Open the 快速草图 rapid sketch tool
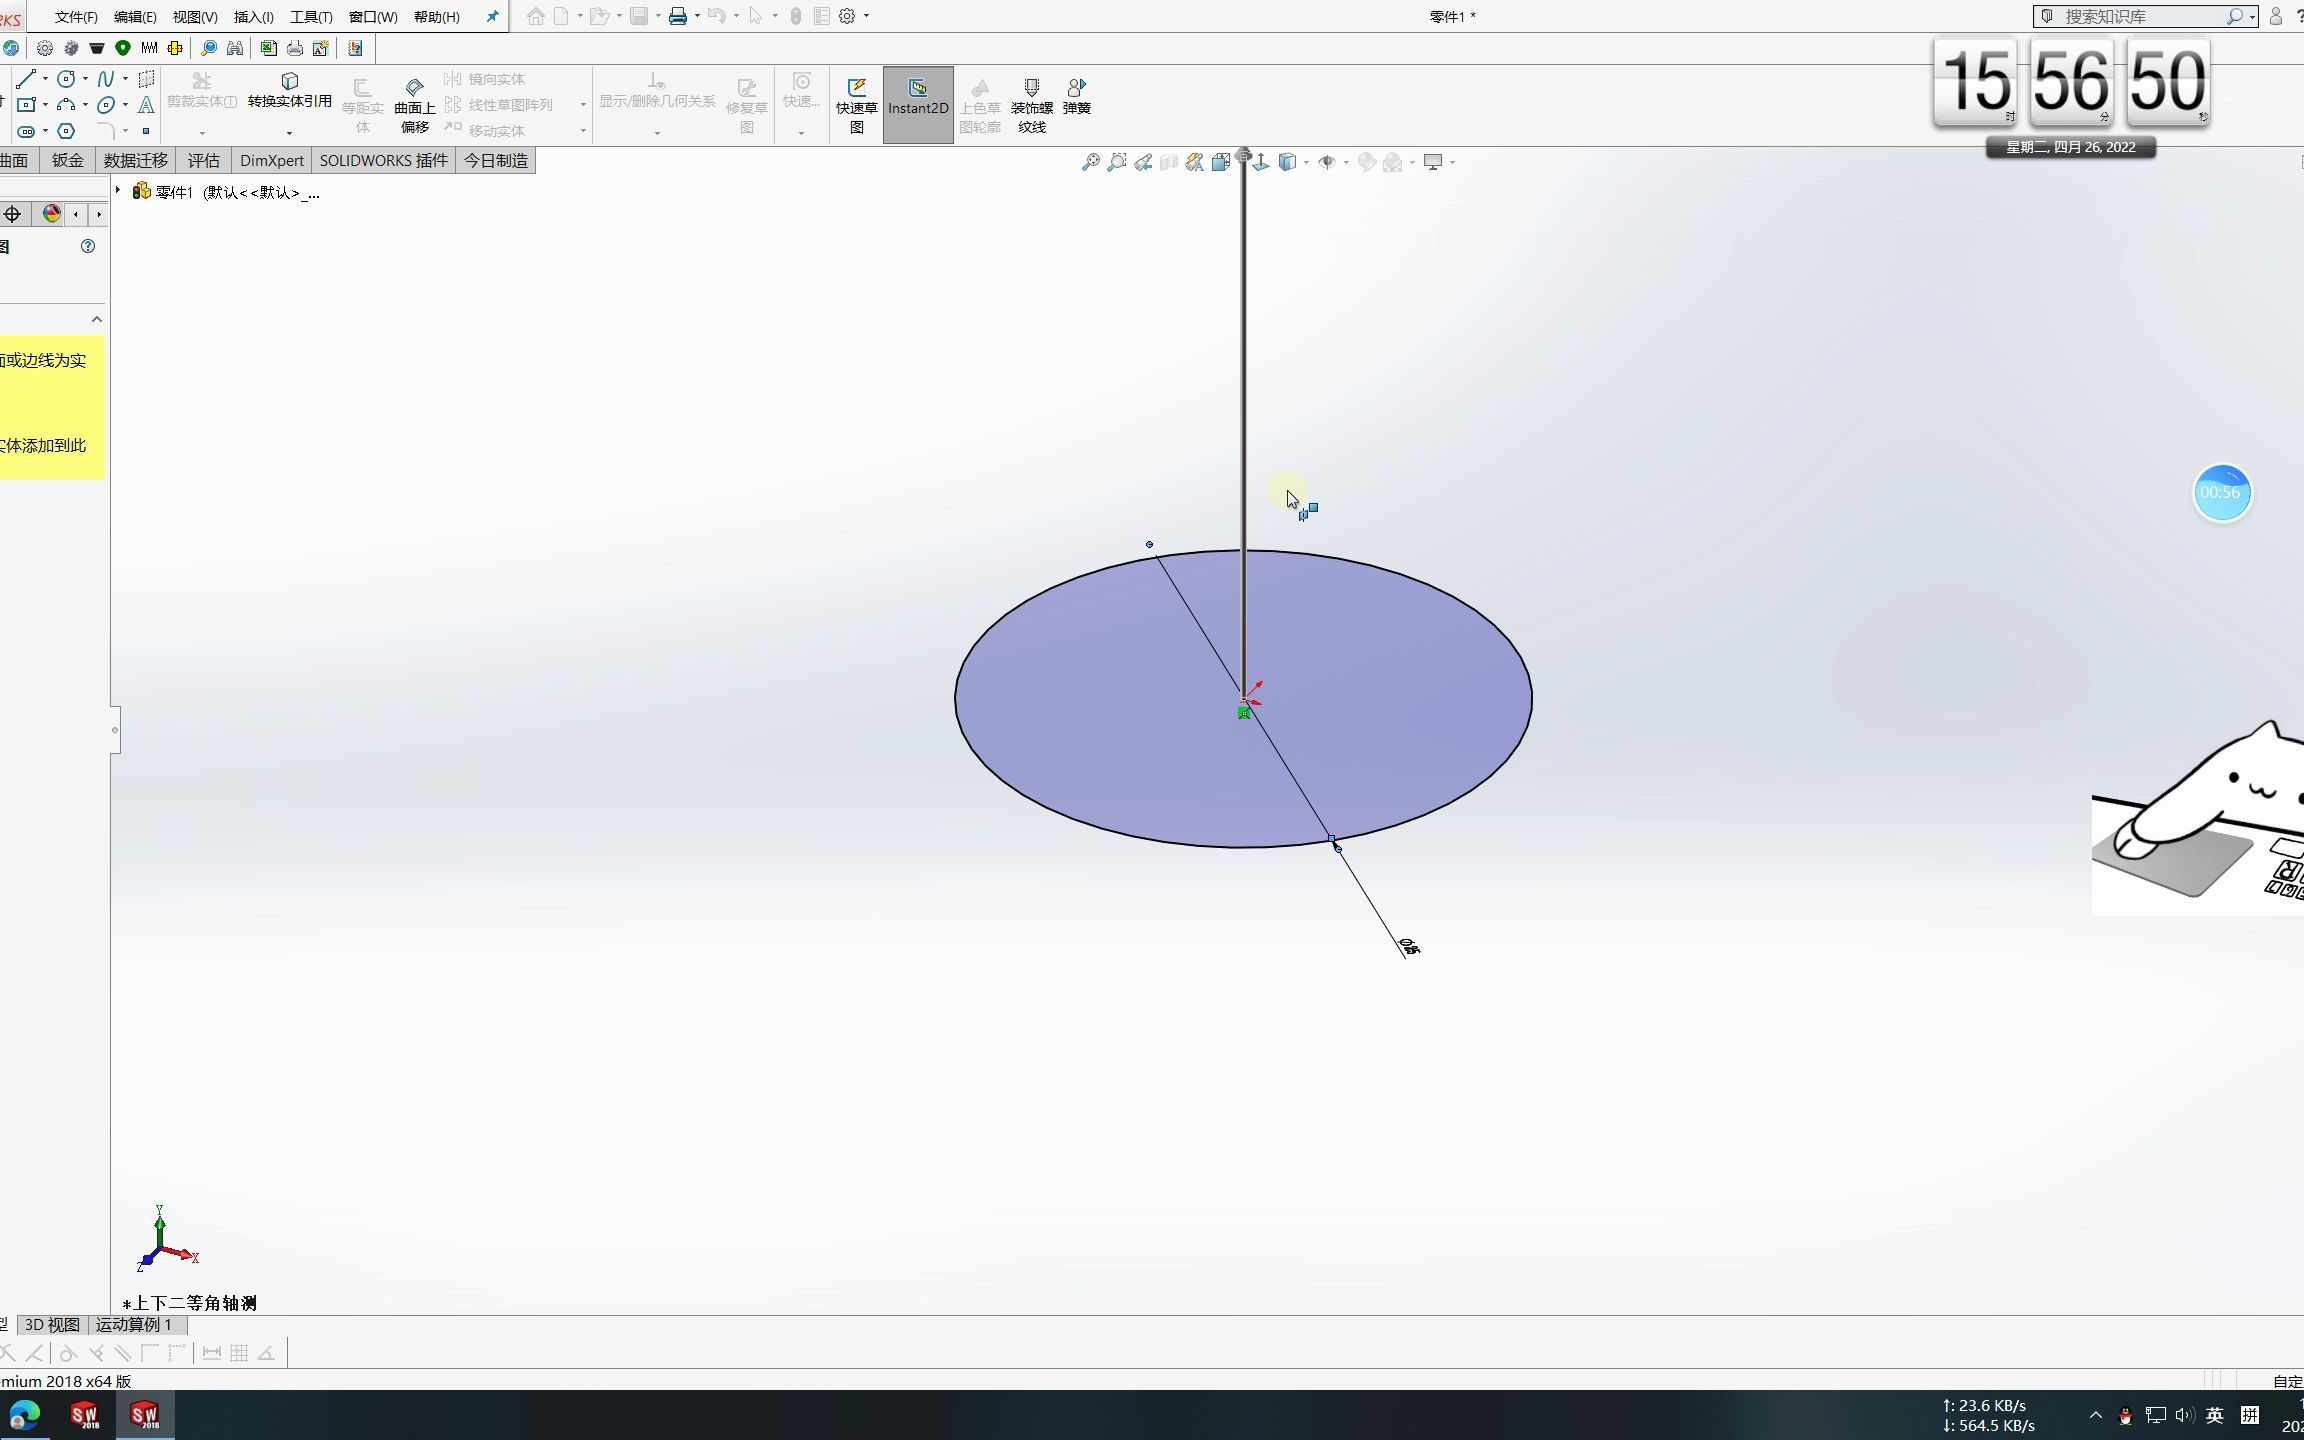 (857, 105)
